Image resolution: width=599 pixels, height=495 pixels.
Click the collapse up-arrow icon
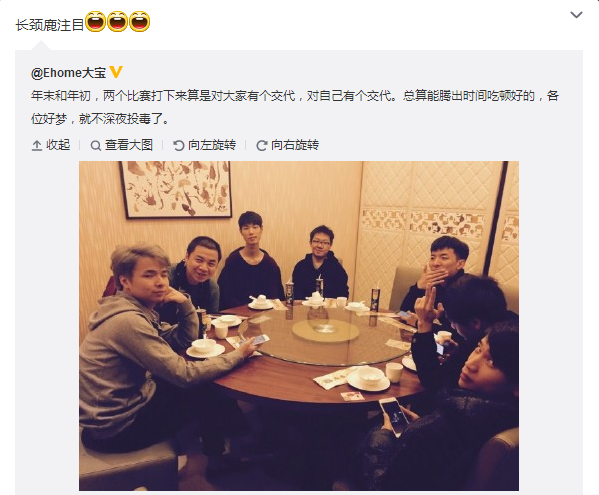(x=37, y=146)
